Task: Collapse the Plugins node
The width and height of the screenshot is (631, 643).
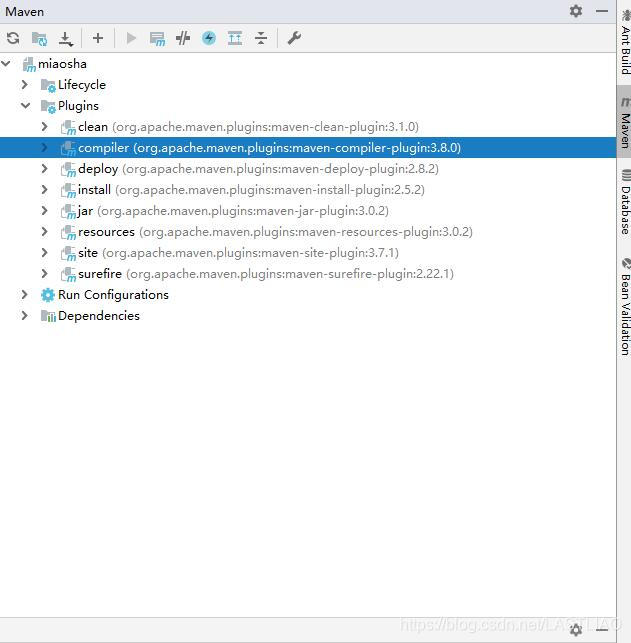Action: coord(25,106)
